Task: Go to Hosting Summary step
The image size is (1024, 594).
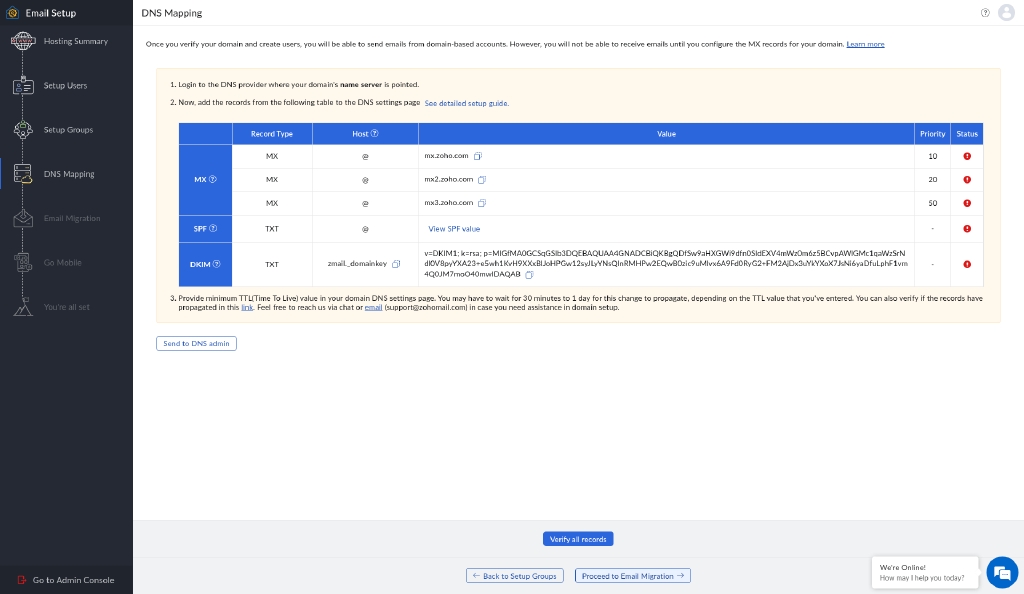Action: [x=76, y=41]
